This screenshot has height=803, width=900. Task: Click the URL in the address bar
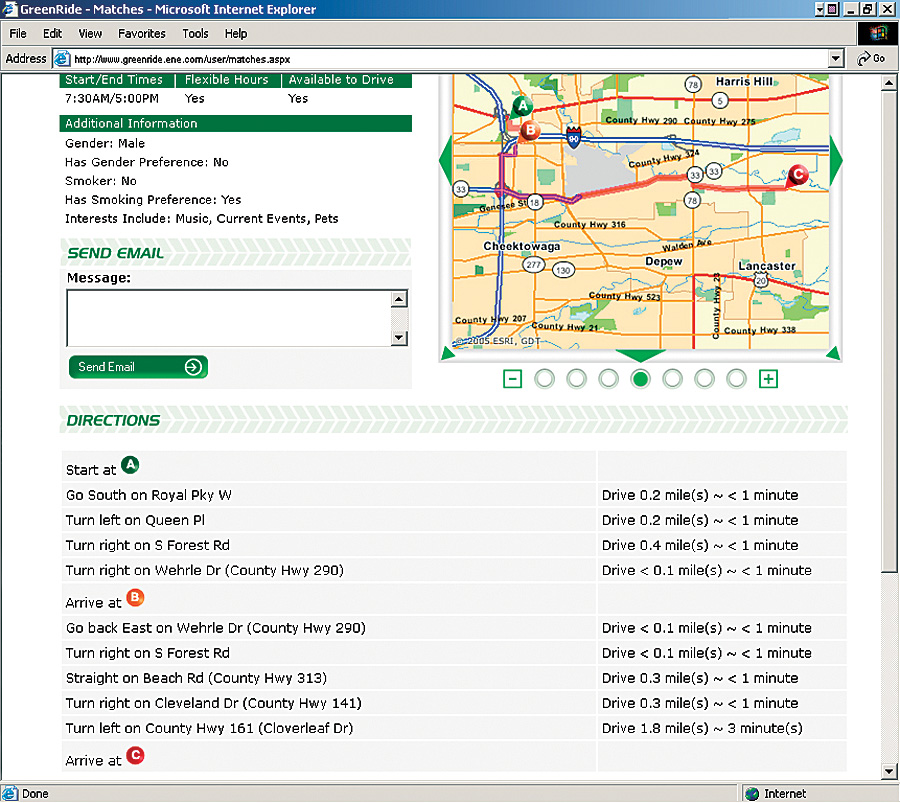click(182, 59)
